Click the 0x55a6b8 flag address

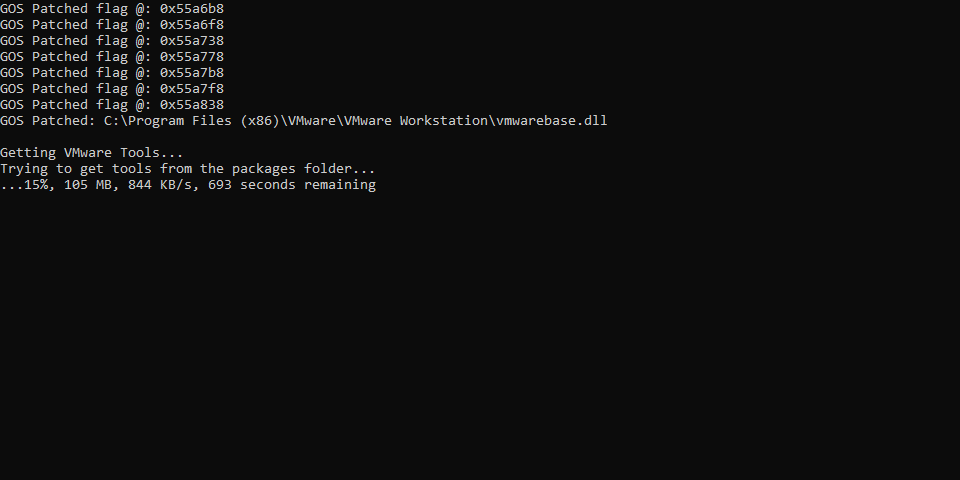[192, 9]
